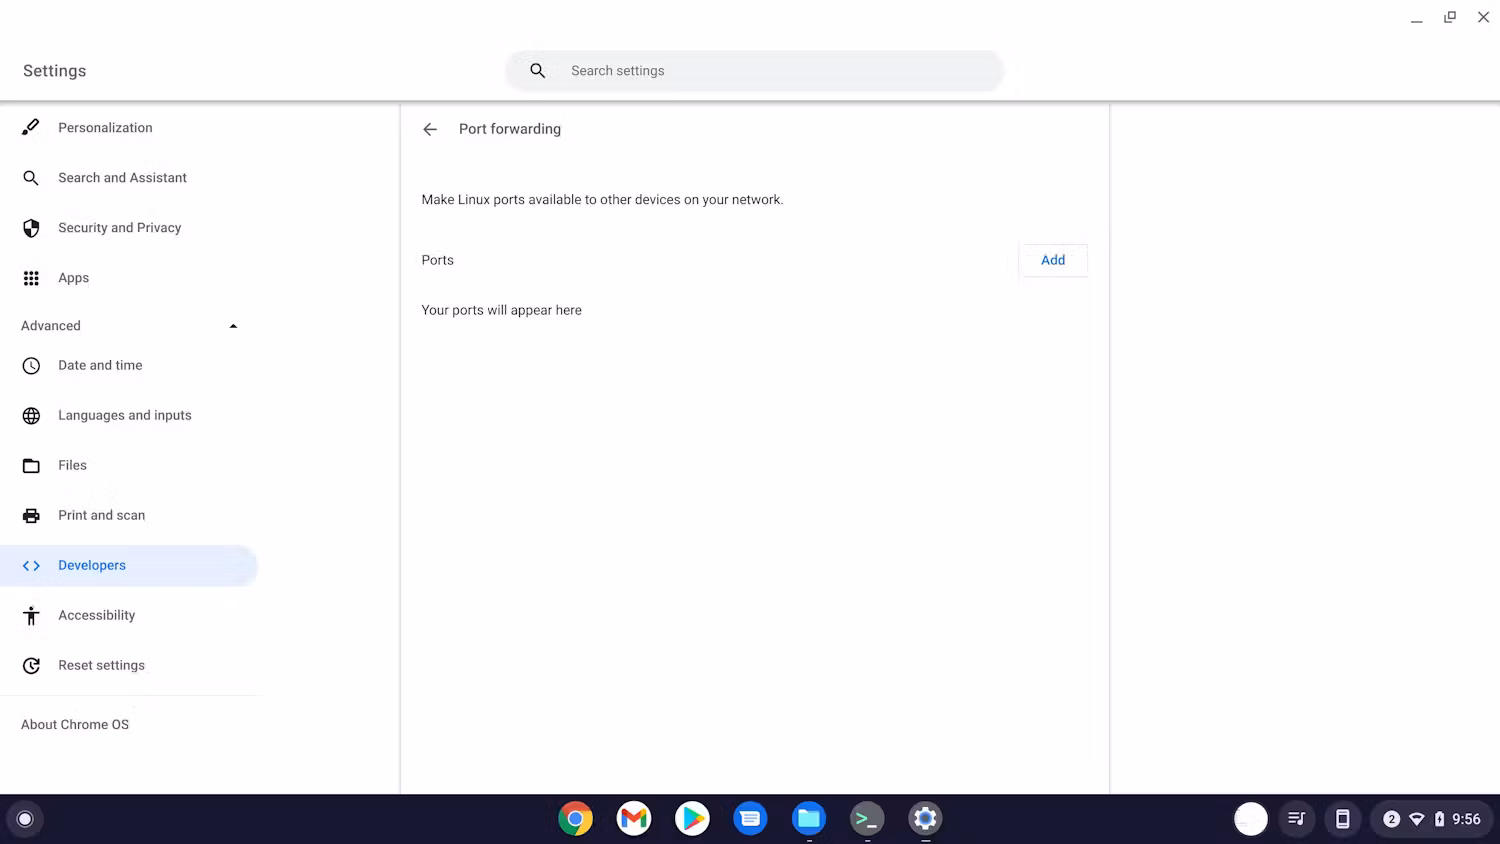The height and width of the screenshot is (844, 1500).
Task: Select the Personalization pen icon
Action: (30, 127)
